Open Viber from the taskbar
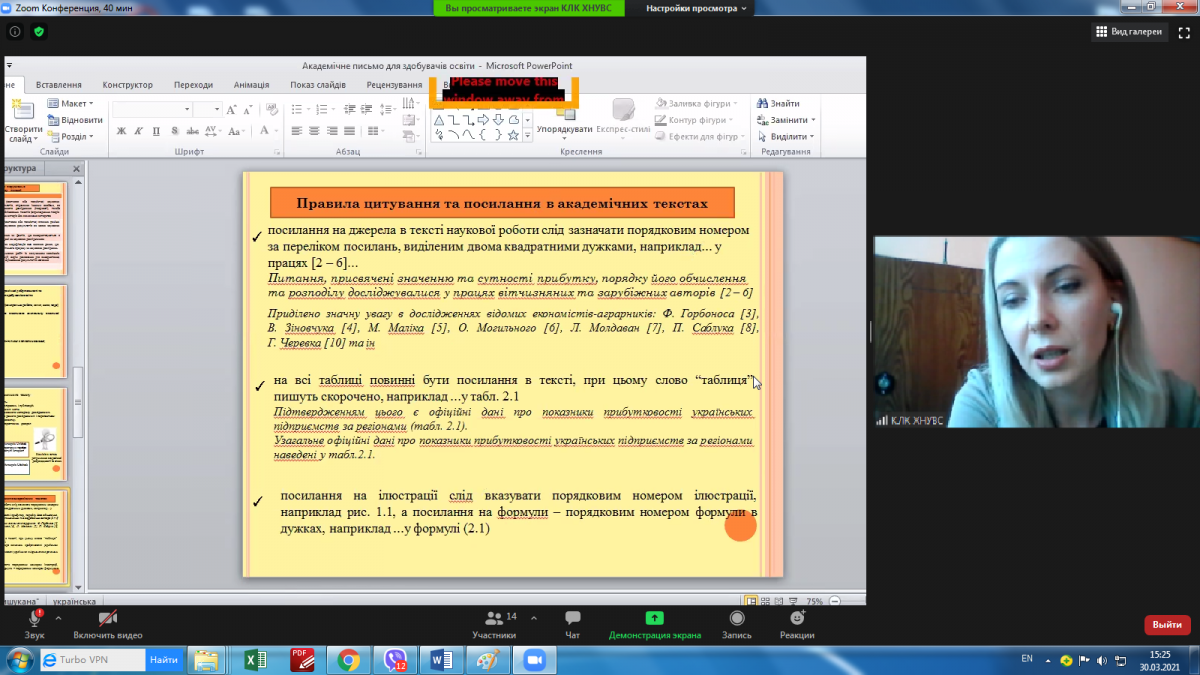Screen dimensions: 1200x675 (x=394, y=660)
